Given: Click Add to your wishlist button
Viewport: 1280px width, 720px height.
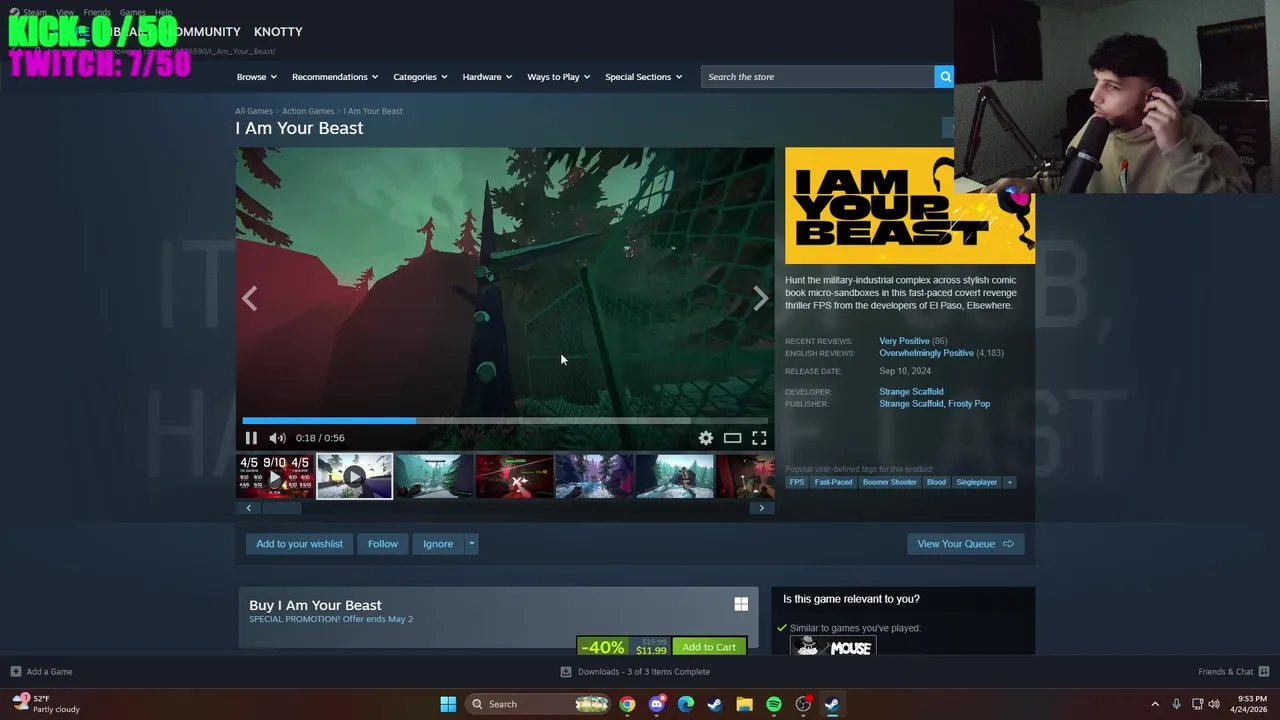Looking at the screenshot, I should (299, 544).
